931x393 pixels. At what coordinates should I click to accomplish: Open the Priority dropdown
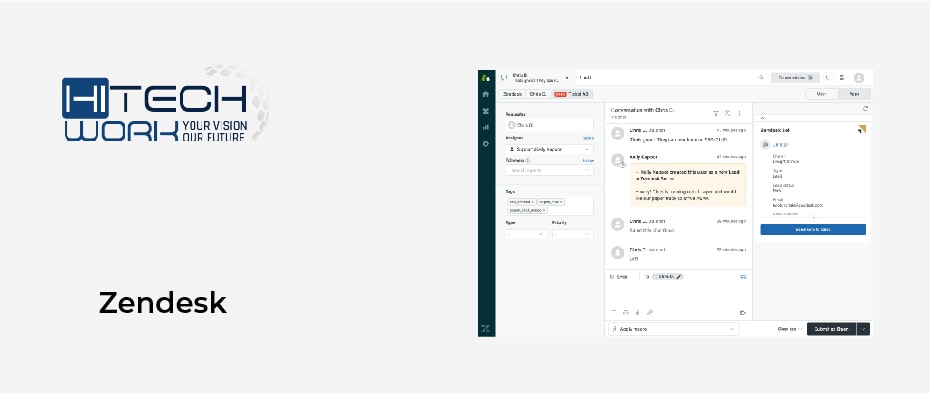coord(572,234)
